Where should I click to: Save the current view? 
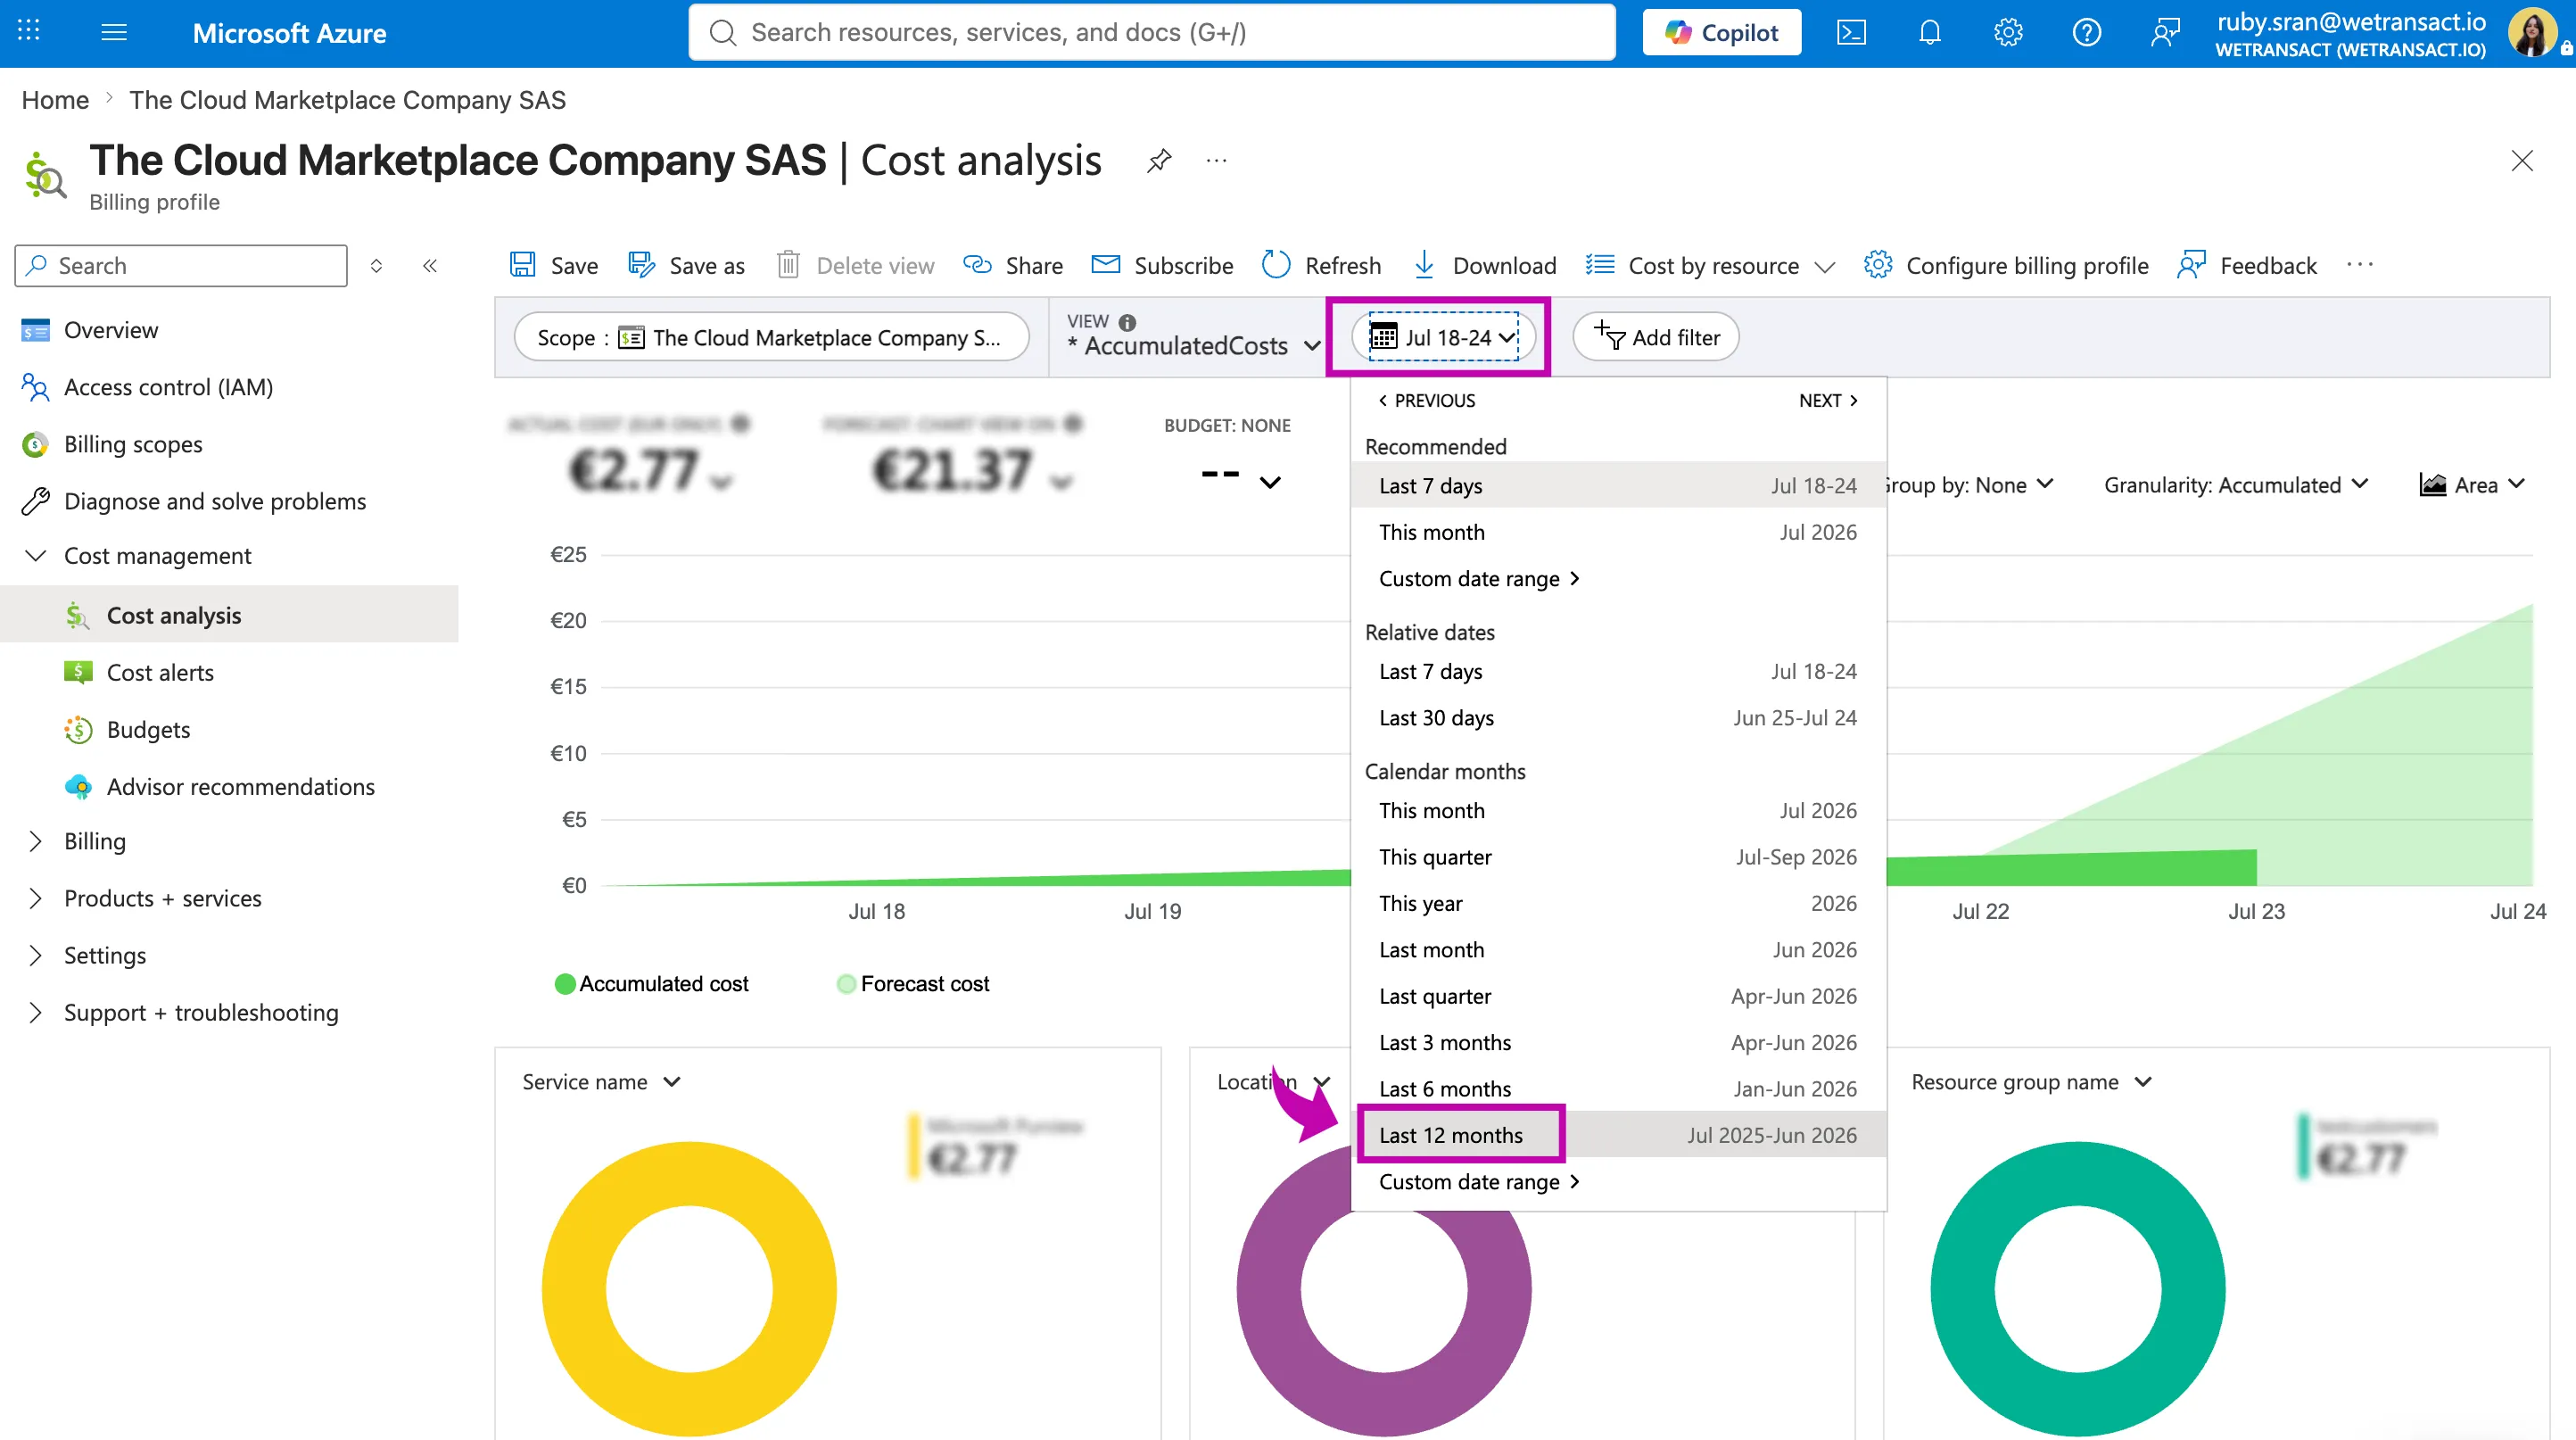[x=553, y=265]
